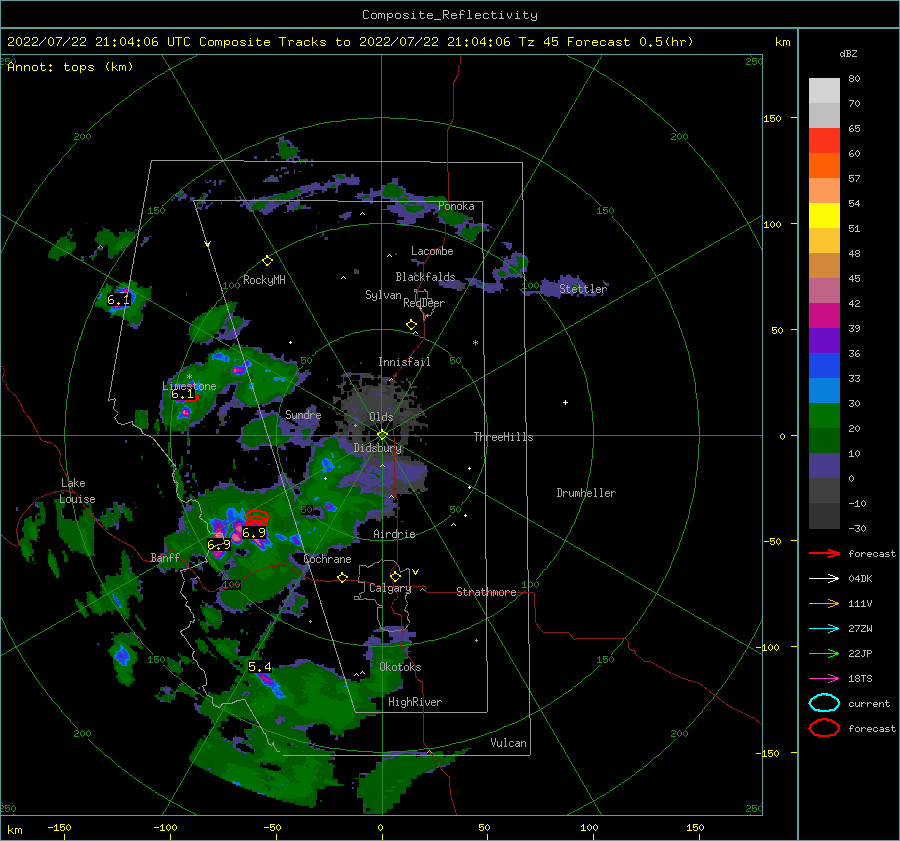Click the red swatch in dBZ scale

tap(824, 141)
